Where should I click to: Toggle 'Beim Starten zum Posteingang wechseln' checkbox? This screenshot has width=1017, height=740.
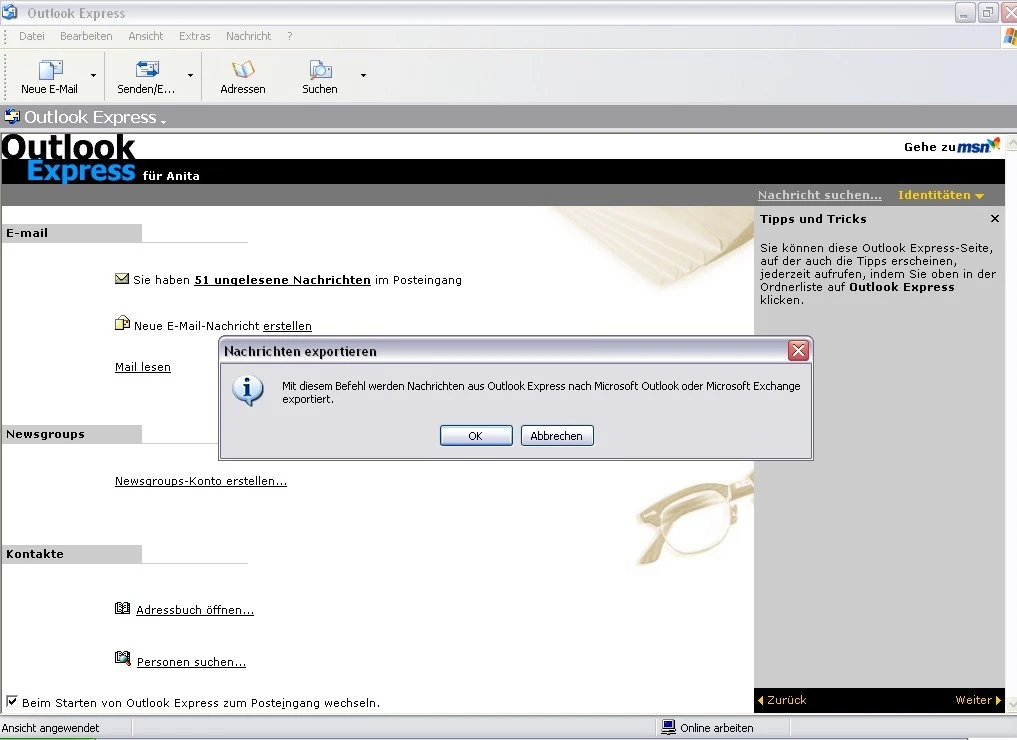pyautogui.click(x=12, y=701)
